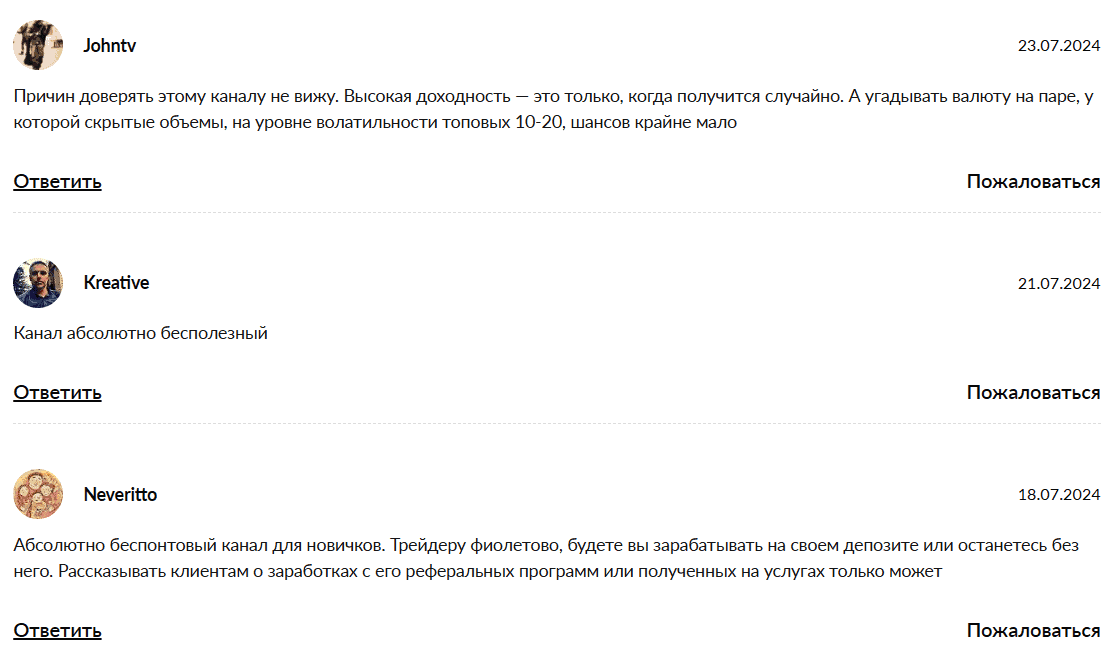
Task: Click Johntv's profile avatar
Action: point(38,45)
